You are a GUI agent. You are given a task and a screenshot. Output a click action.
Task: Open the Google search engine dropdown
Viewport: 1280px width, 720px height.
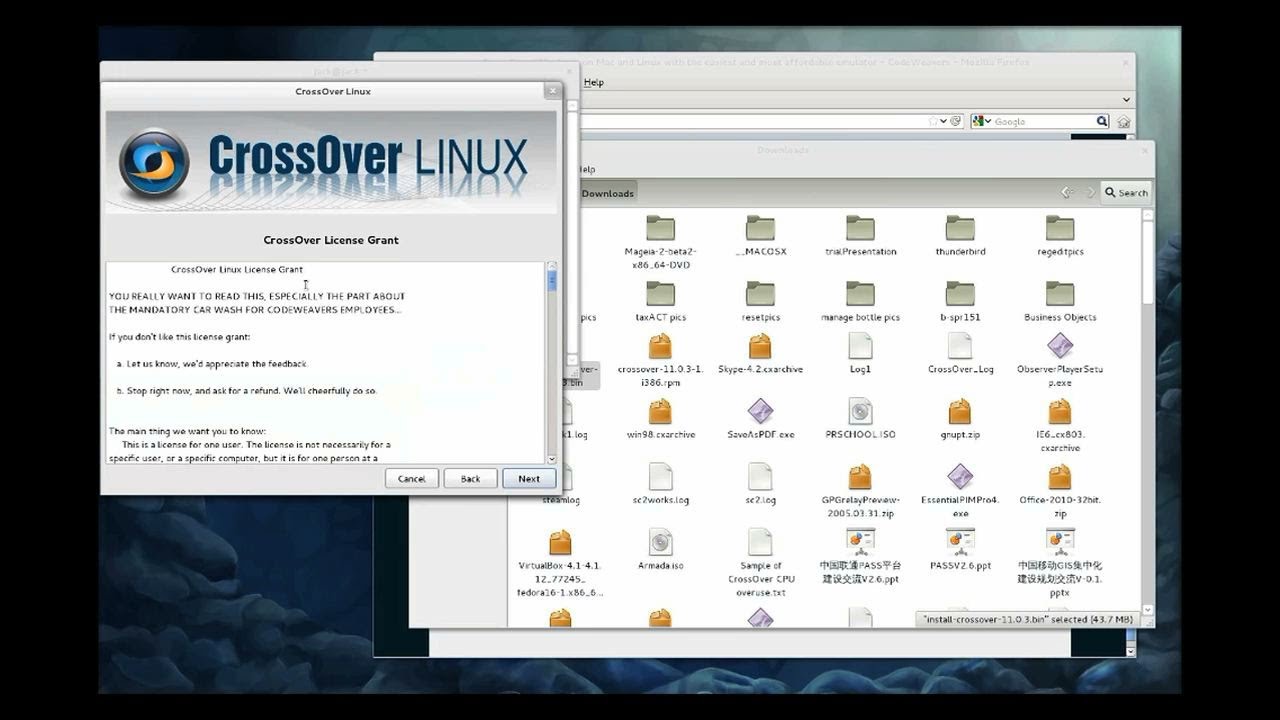981,121
